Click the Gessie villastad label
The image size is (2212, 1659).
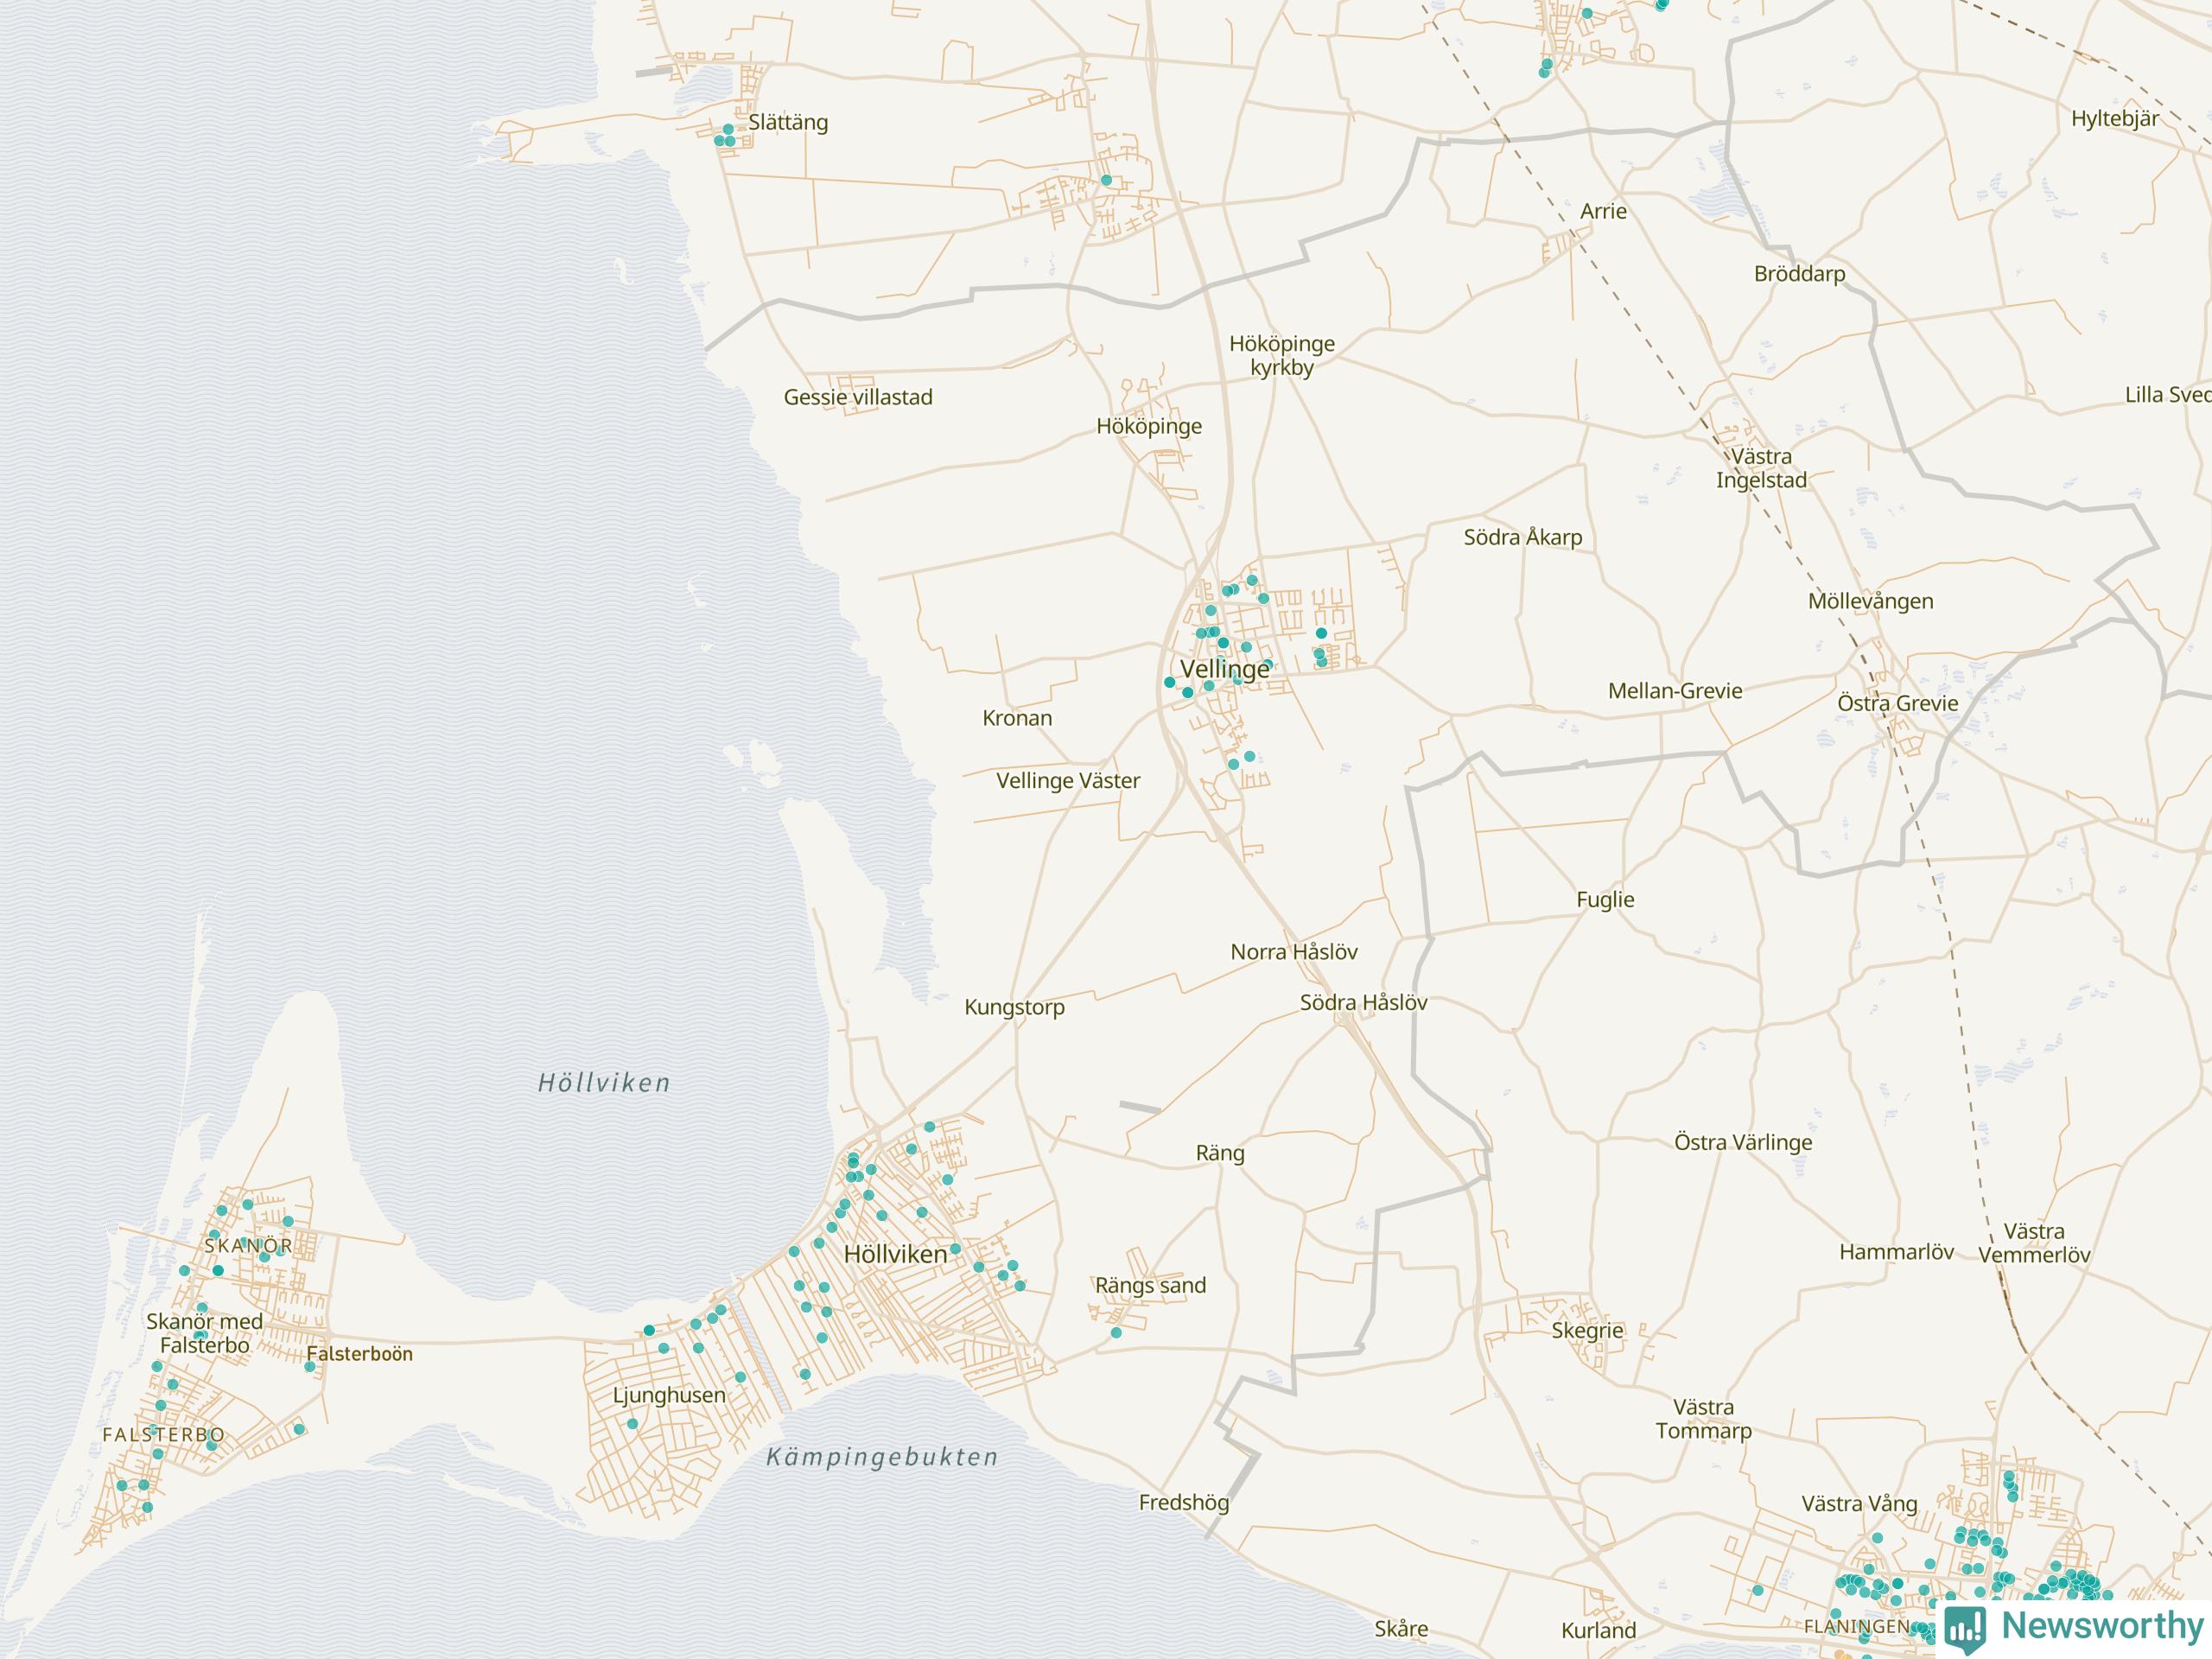coord(857,397)
